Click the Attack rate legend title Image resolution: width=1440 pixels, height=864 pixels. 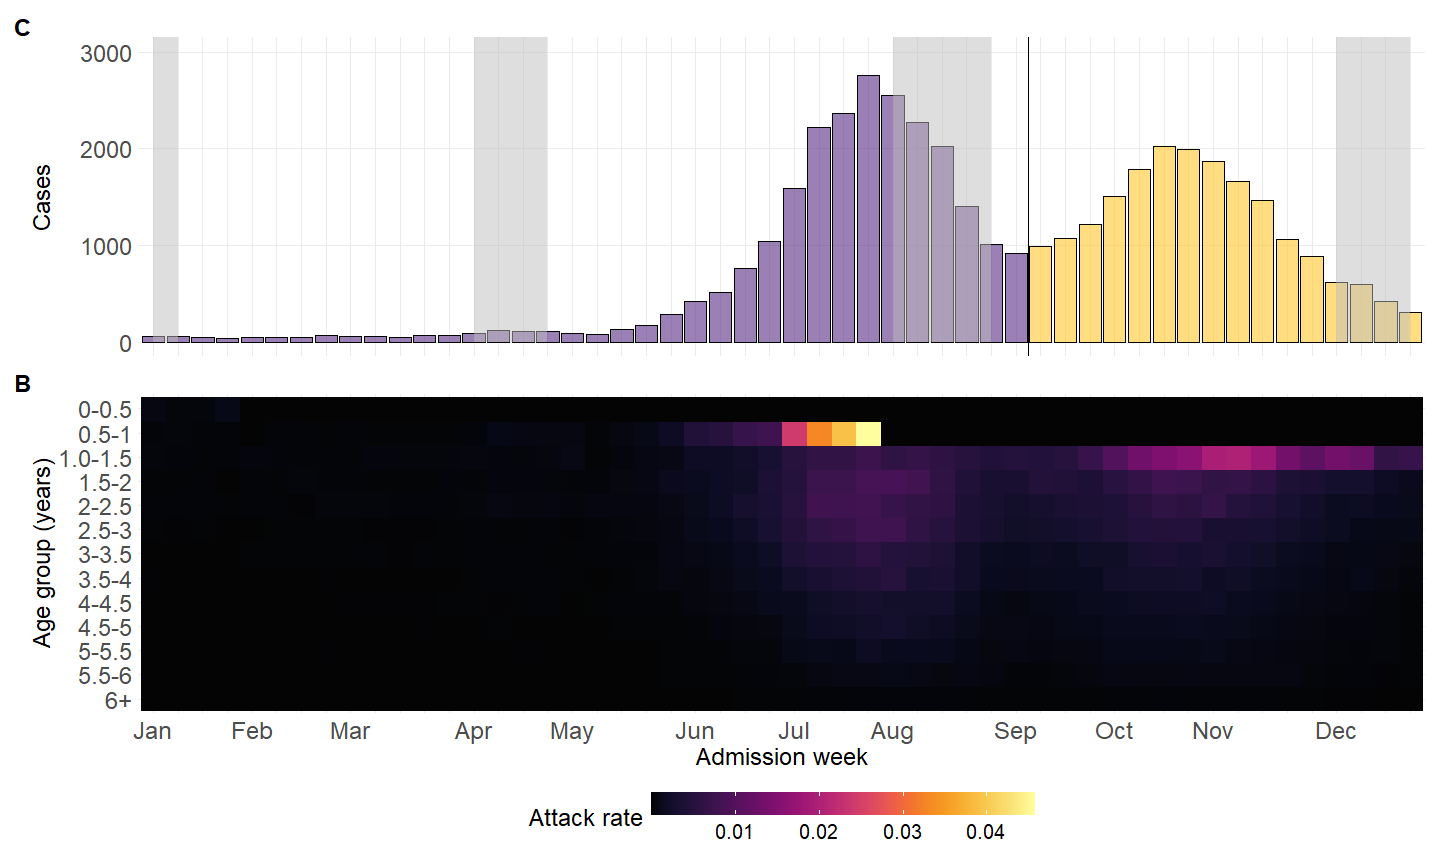585,818
